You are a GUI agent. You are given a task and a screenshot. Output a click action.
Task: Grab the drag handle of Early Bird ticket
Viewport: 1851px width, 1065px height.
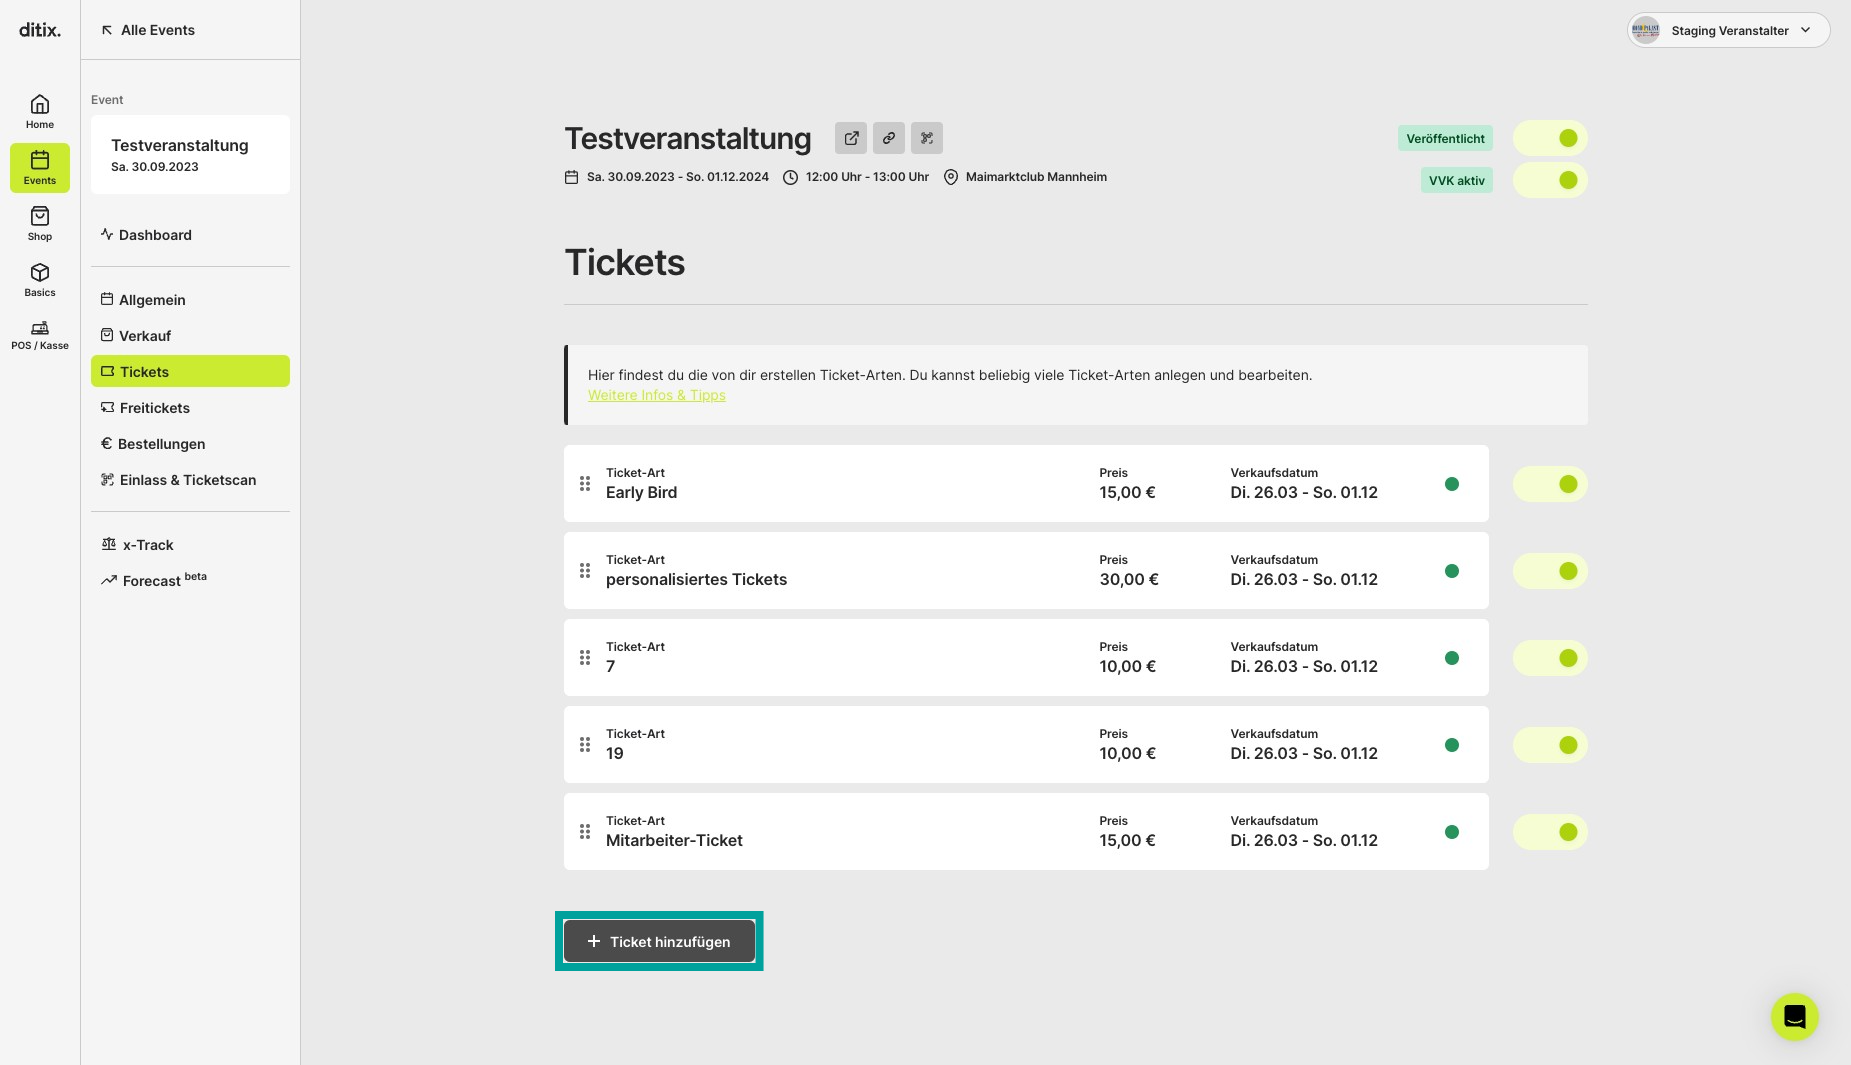point(585,484)
